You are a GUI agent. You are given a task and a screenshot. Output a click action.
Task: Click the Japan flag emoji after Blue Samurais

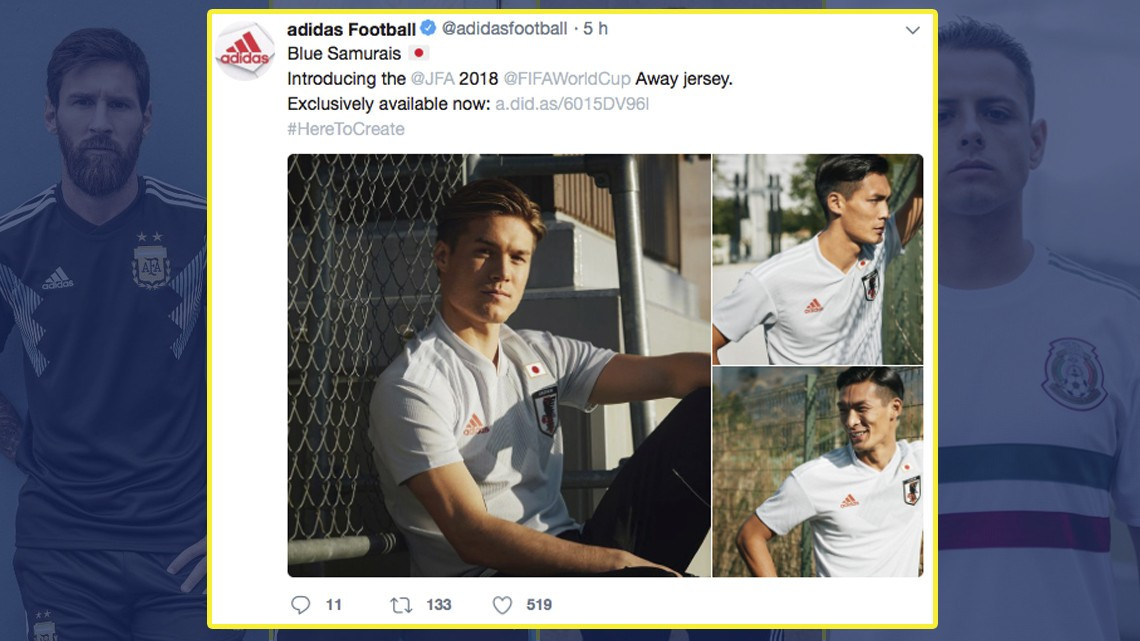click(420, 52)
